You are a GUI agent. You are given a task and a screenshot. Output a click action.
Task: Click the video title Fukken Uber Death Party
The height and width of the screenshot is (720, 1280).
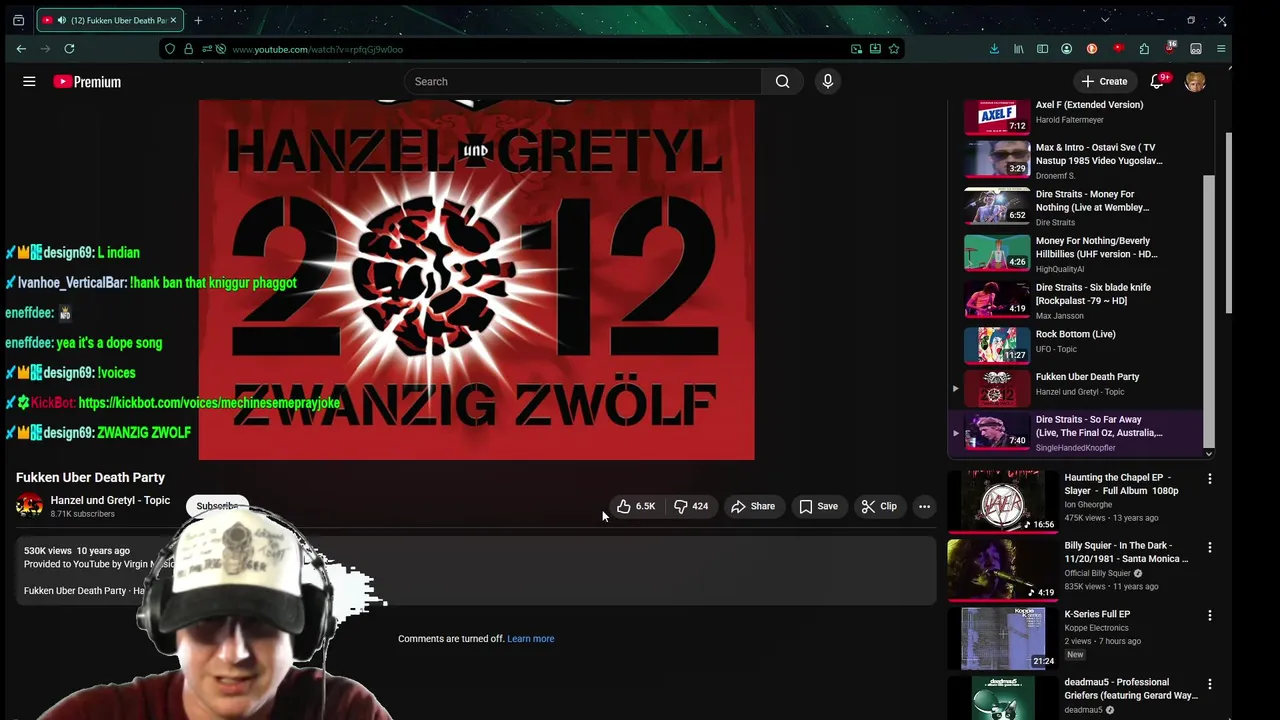pyautogui.click(x=90, y=478)
